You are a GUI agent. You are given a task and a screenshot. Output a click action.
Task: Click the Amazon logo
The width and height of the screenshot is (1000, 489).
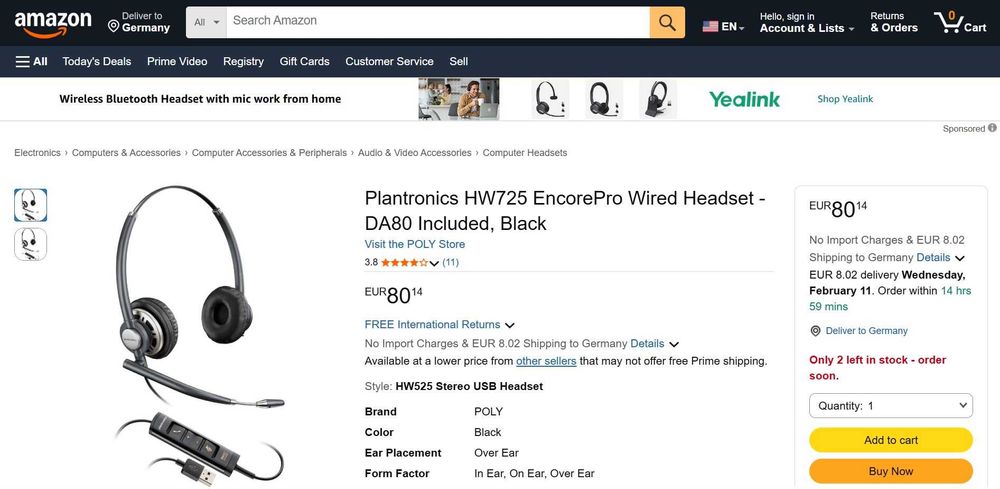[x=52, y=23]
